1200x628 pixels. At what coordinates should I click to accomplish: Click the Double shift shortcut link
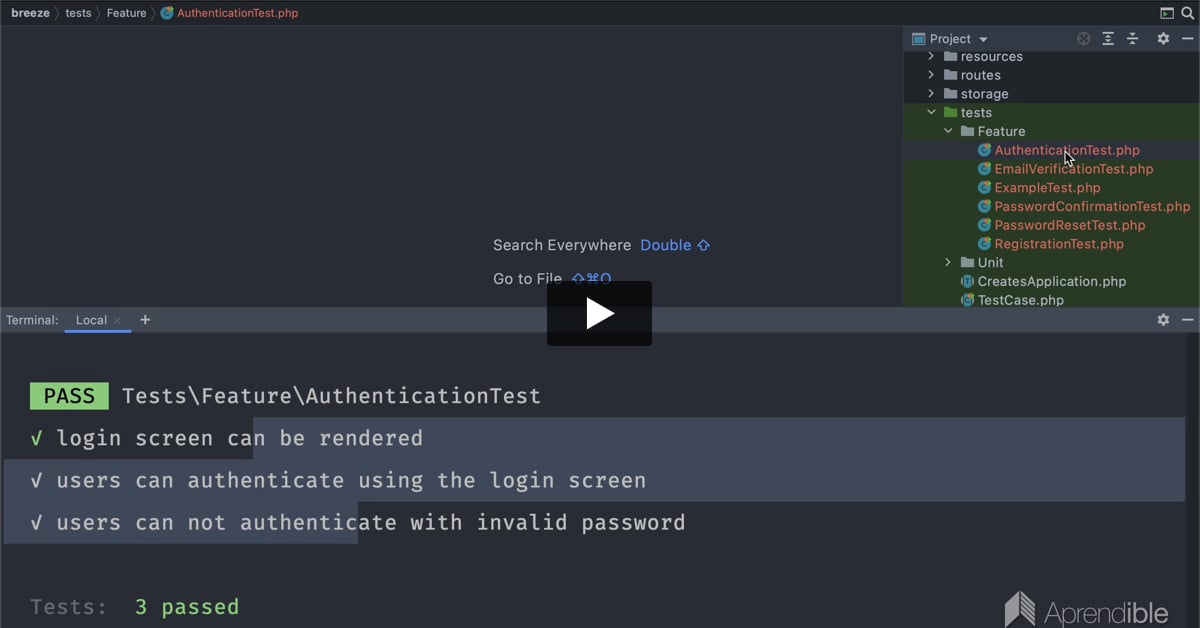(x=675, y=245)
